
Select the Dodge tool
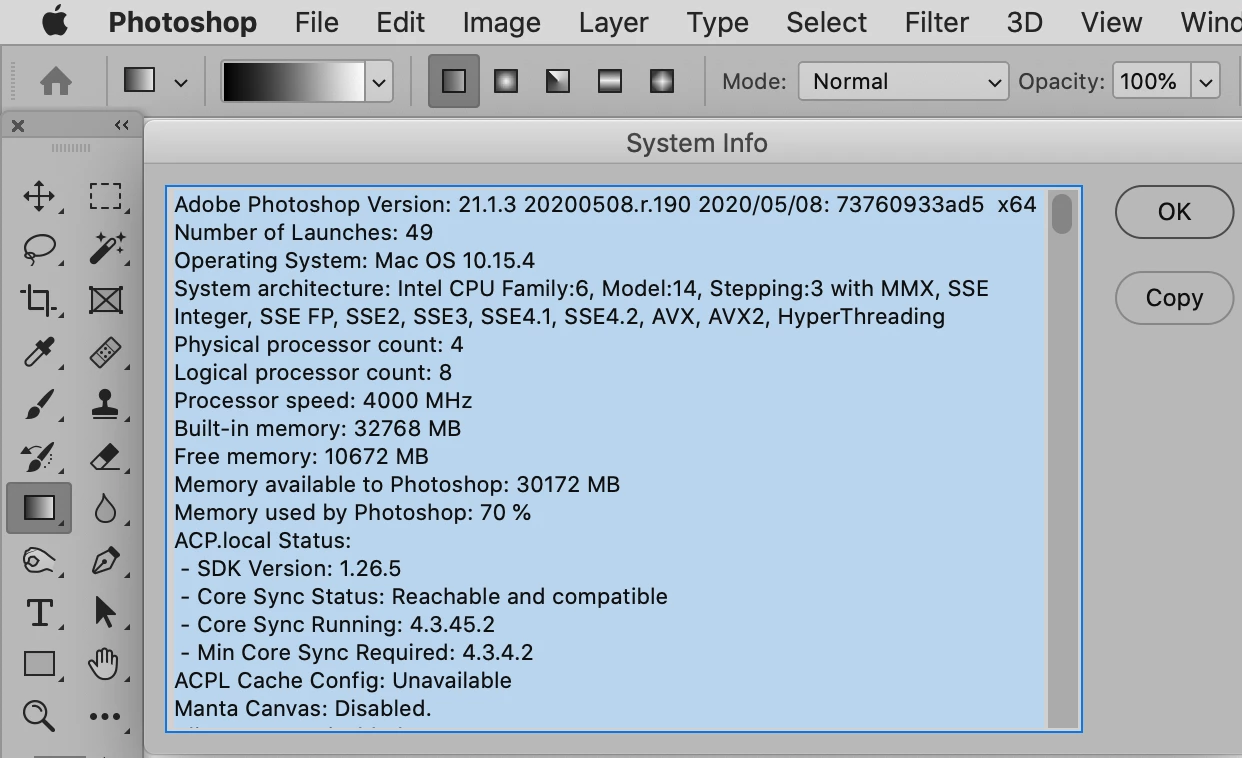click(x=39, y=561)
